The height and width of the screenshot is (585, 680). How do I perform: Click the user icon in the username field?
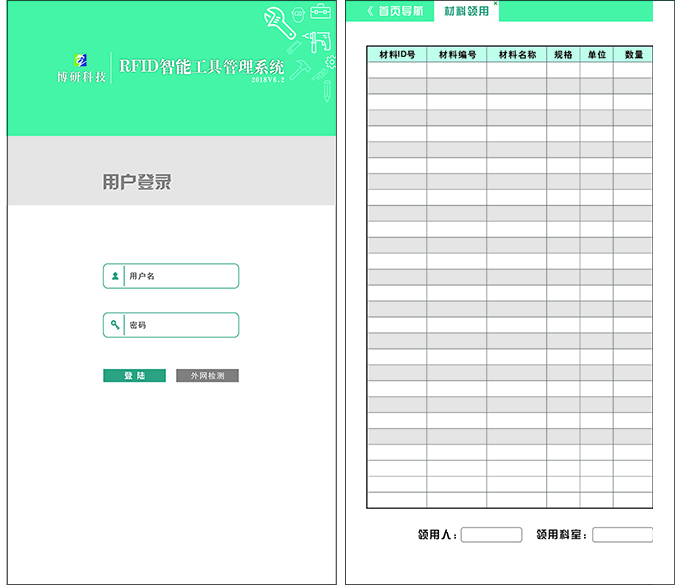pos(115,276)
